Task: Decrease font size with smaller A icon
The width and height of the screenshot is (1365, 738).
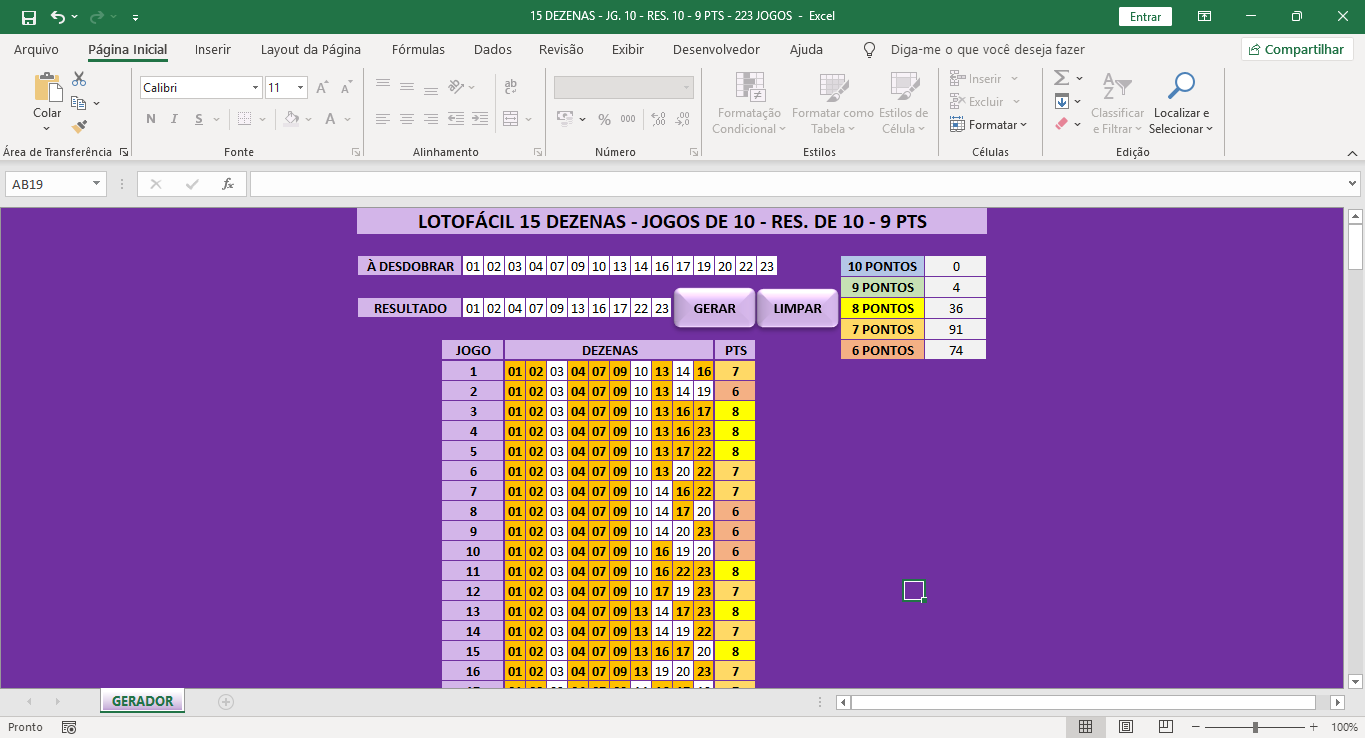Action: pyautogui.click(x=344, y=88)
